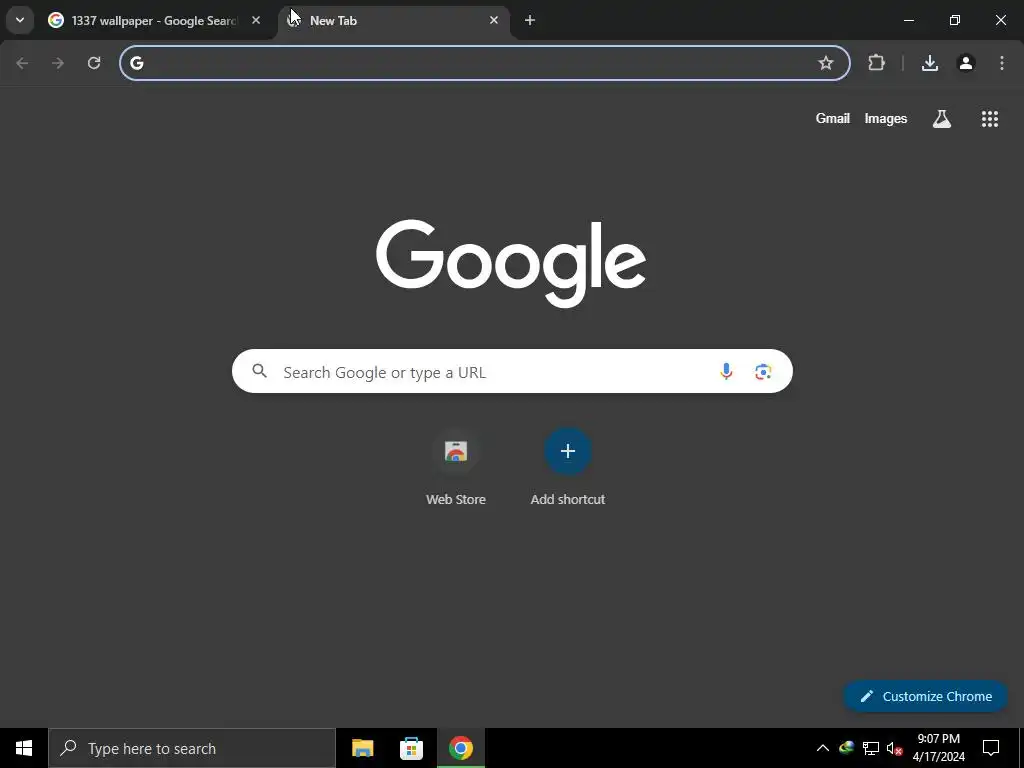
Task: Open the muted volume tray icon
Action: tap(895, 748)
